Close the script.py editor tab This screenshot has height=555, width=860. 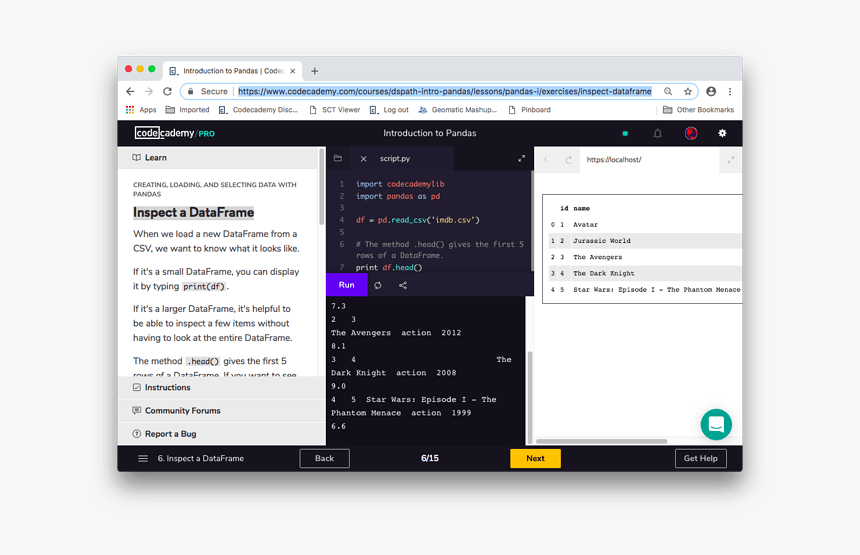363,158
